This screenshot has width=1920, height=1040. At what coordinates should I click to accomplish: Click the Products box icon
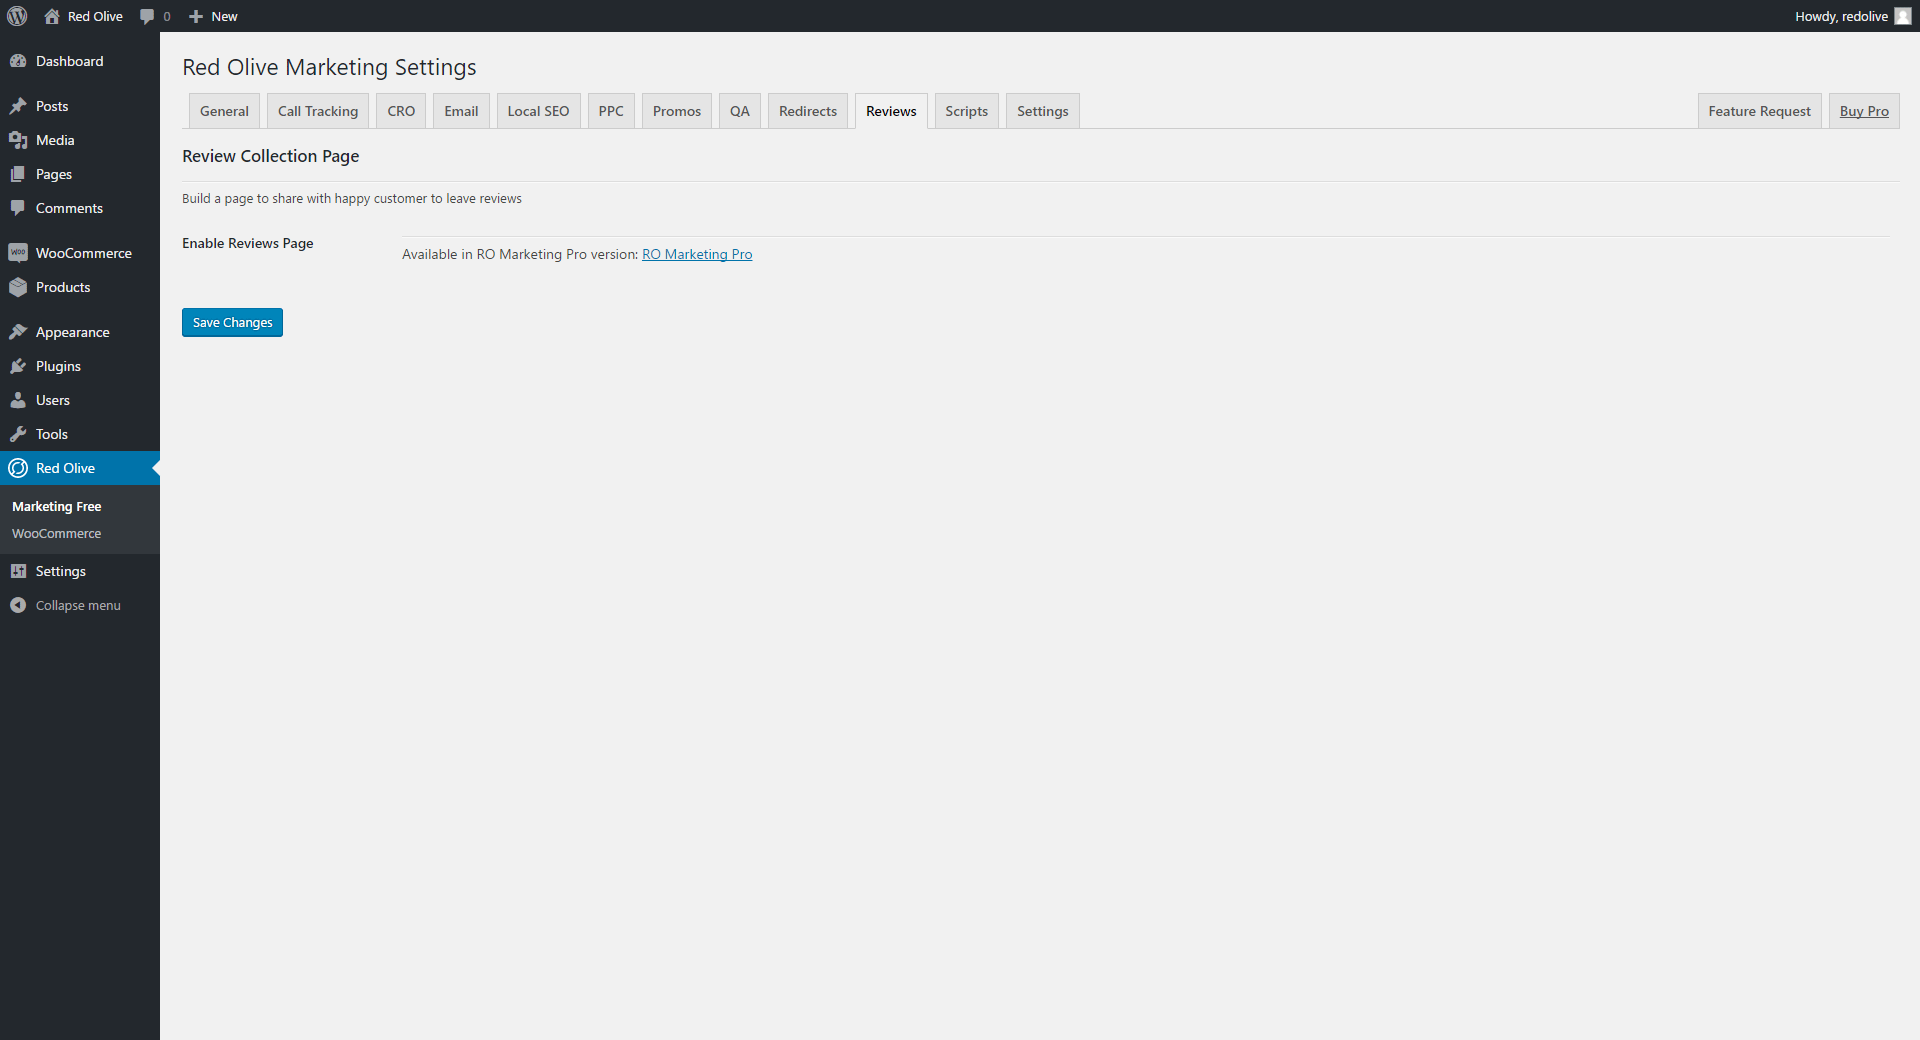[18, 287]
